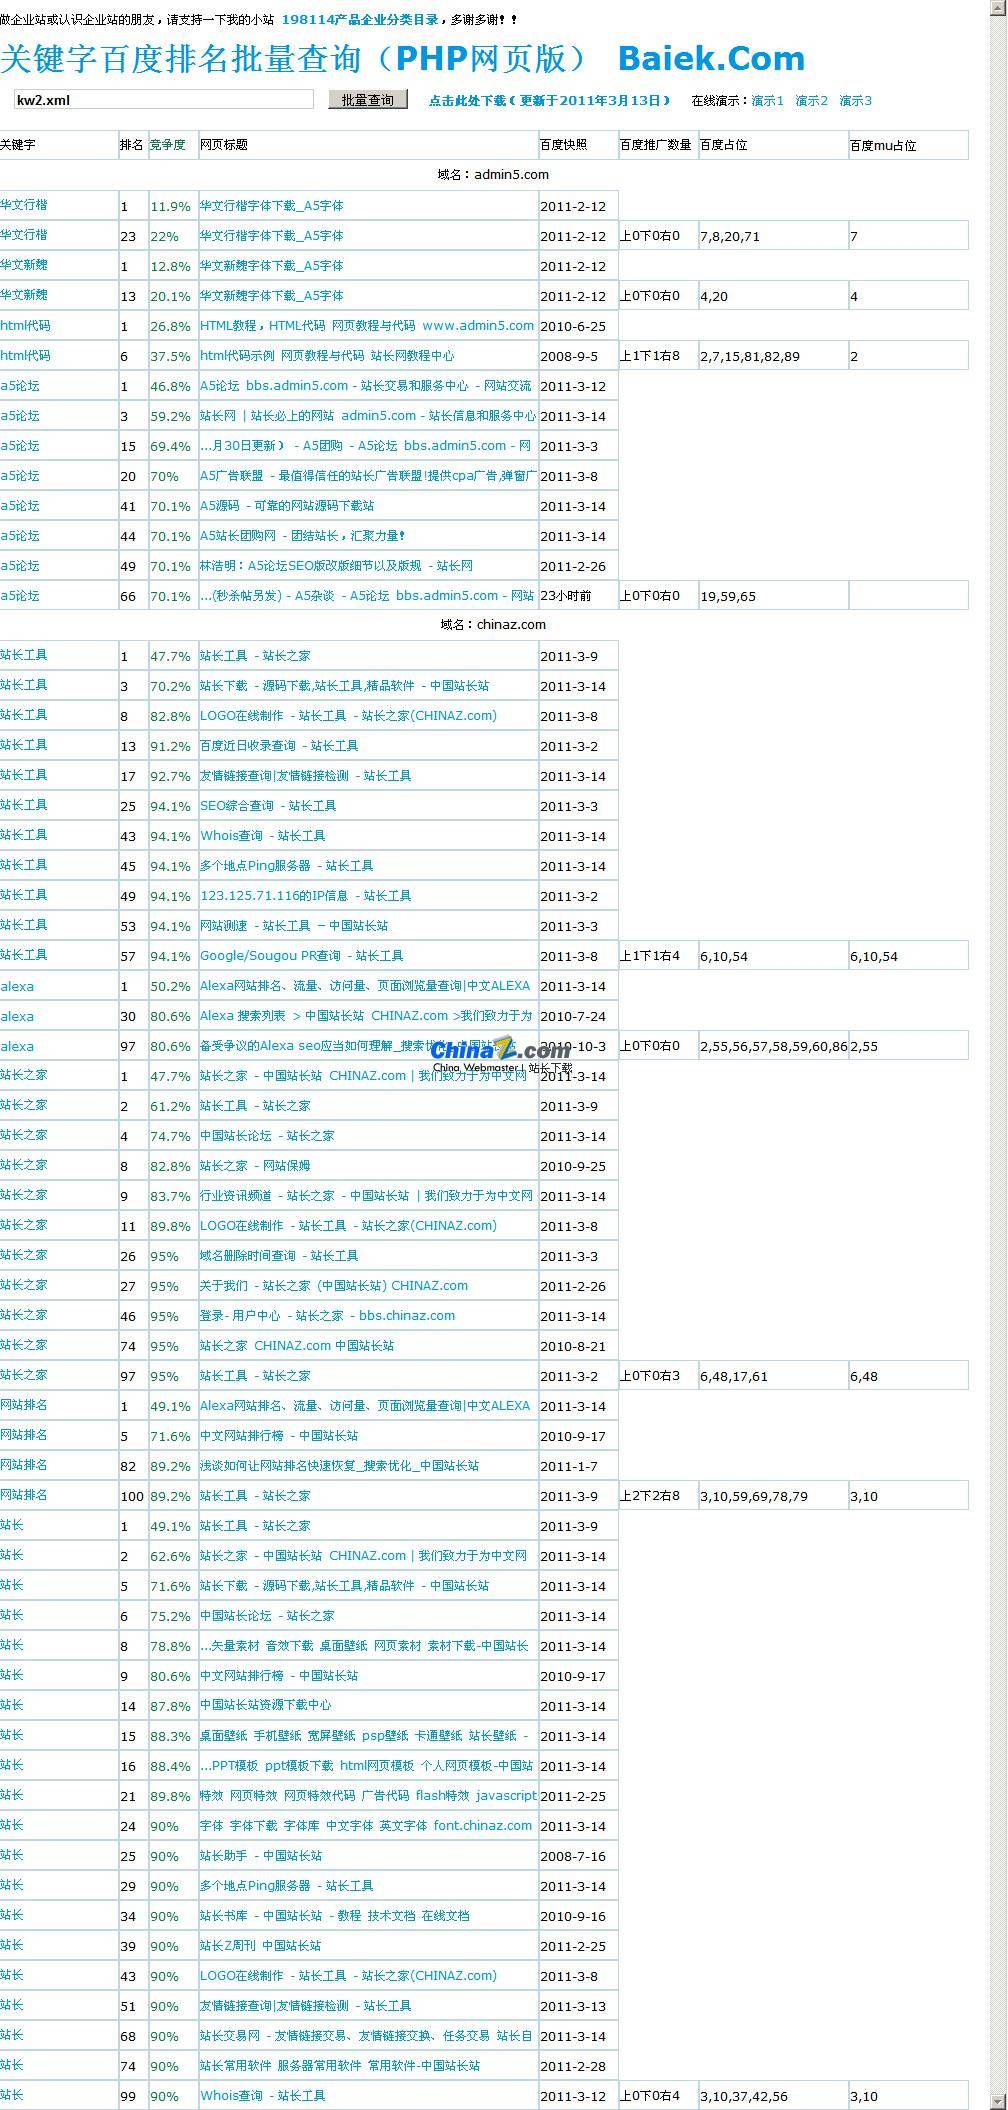Open the 华文新魏 keyword link ranked 13
This screenshot has width=1008, height=2110.
24,295
